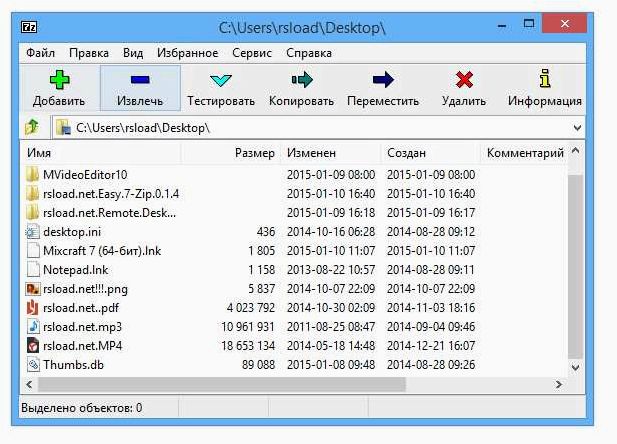The image size is (617, 444).
Task: Click the Выделено объектов: 0 status text
Action: pos(81,408)
